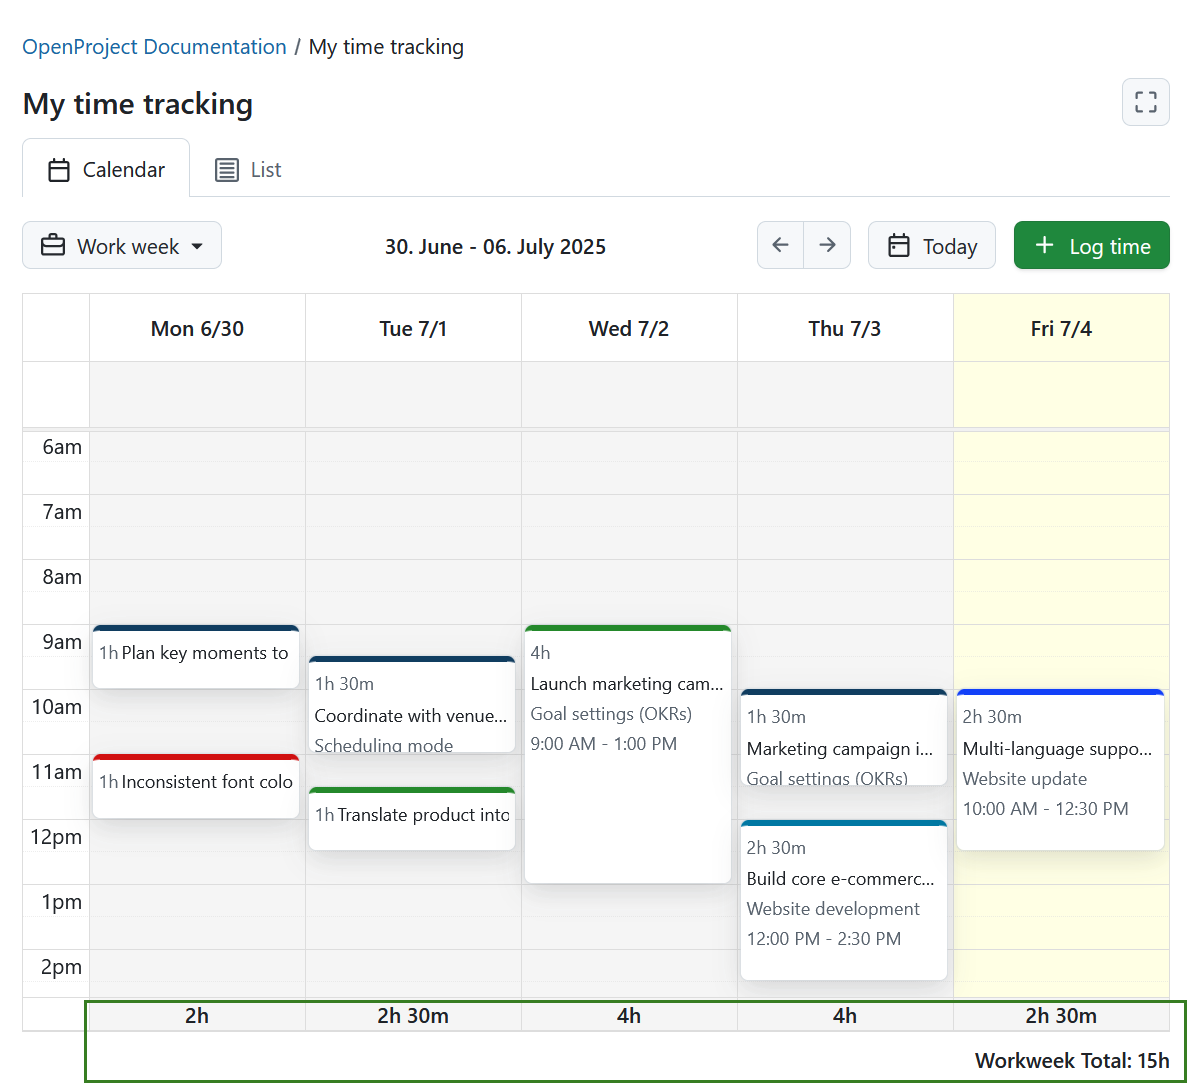Image resolution: width=1188 pixels, height=1084 pixels.
Task: Open the Work week view dropdown
Action: coord(121,245)
